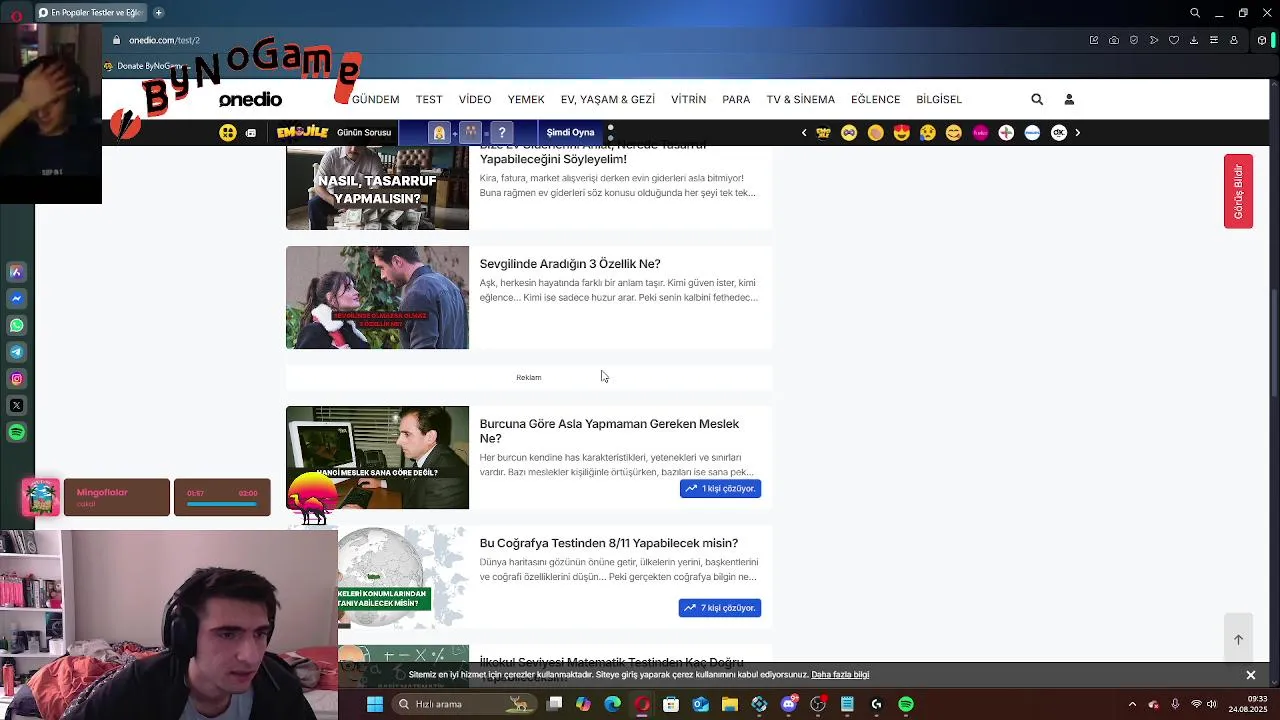1280x720 pixels.
Task: Open Messenger in the Opera sidebar
Action: (17, 298)
